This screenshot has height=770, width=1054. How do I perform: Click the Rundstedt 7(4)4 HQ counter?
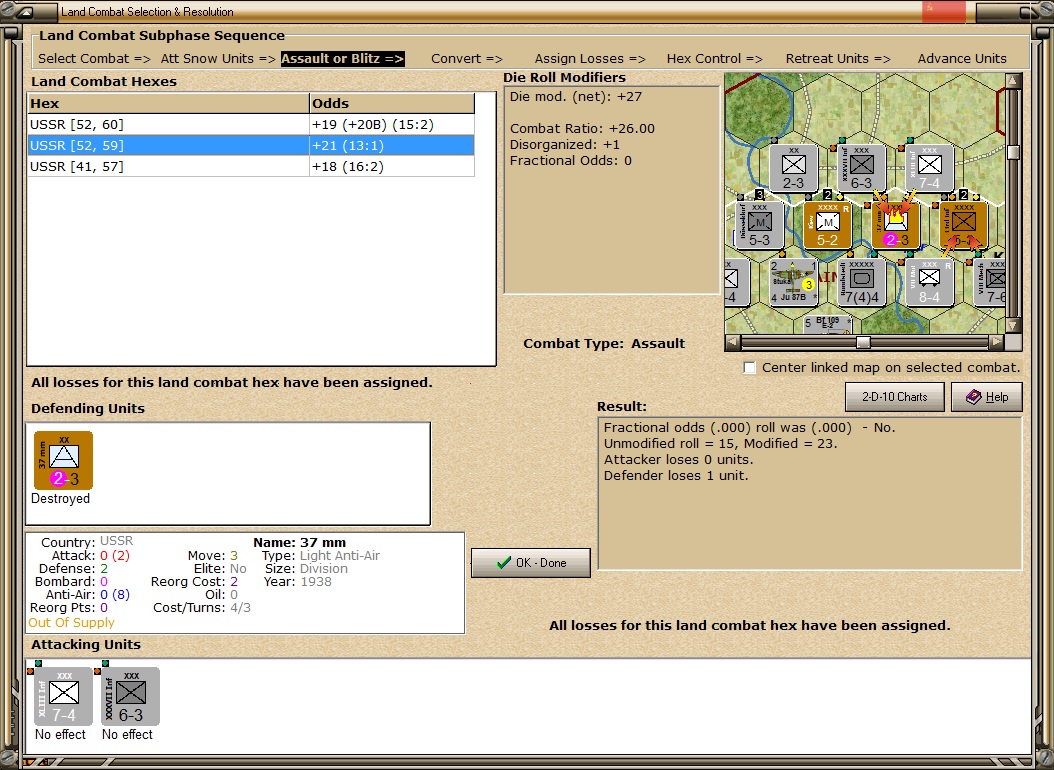coord(861,282)
